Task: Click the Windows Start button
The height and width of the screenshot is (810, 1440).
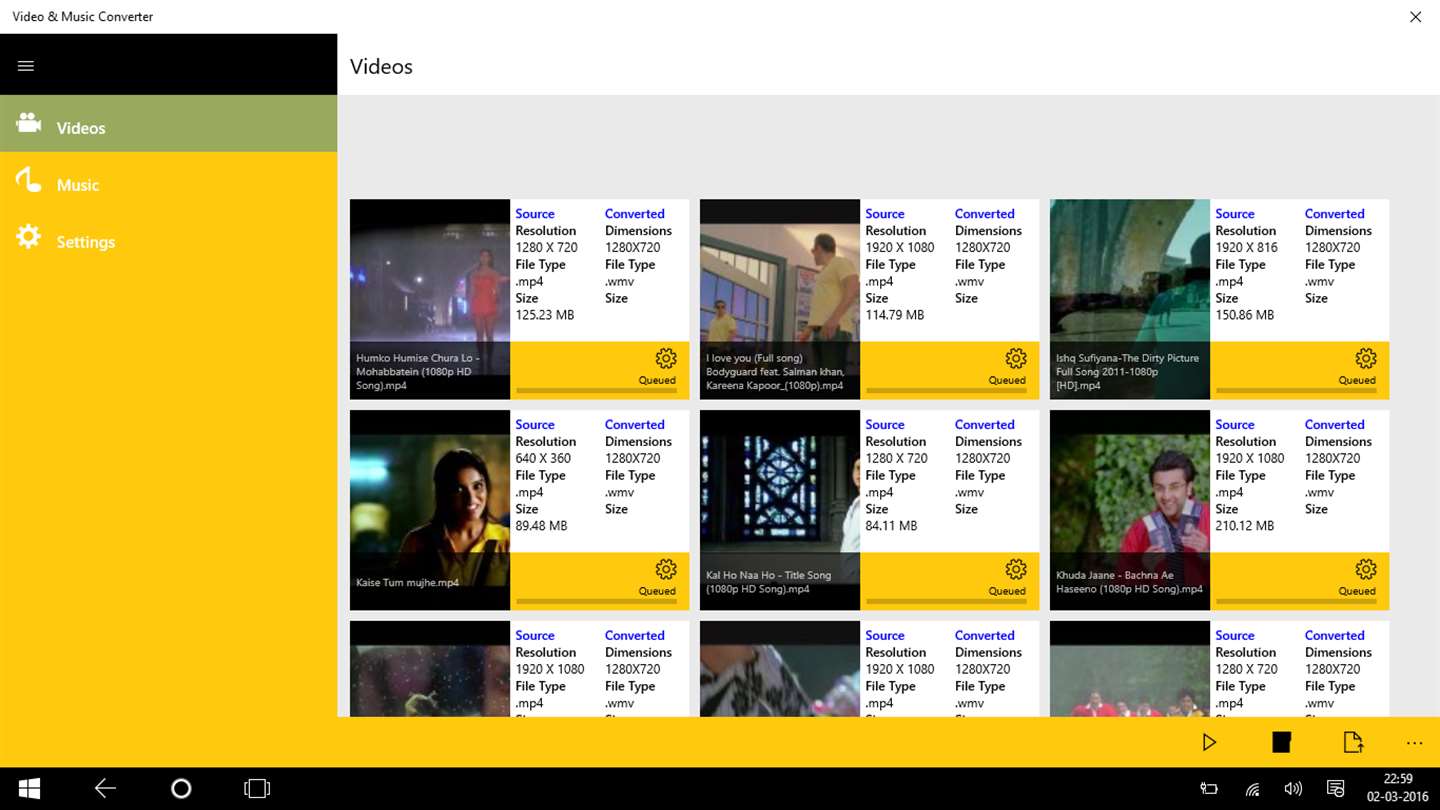Action: (29, 789)
